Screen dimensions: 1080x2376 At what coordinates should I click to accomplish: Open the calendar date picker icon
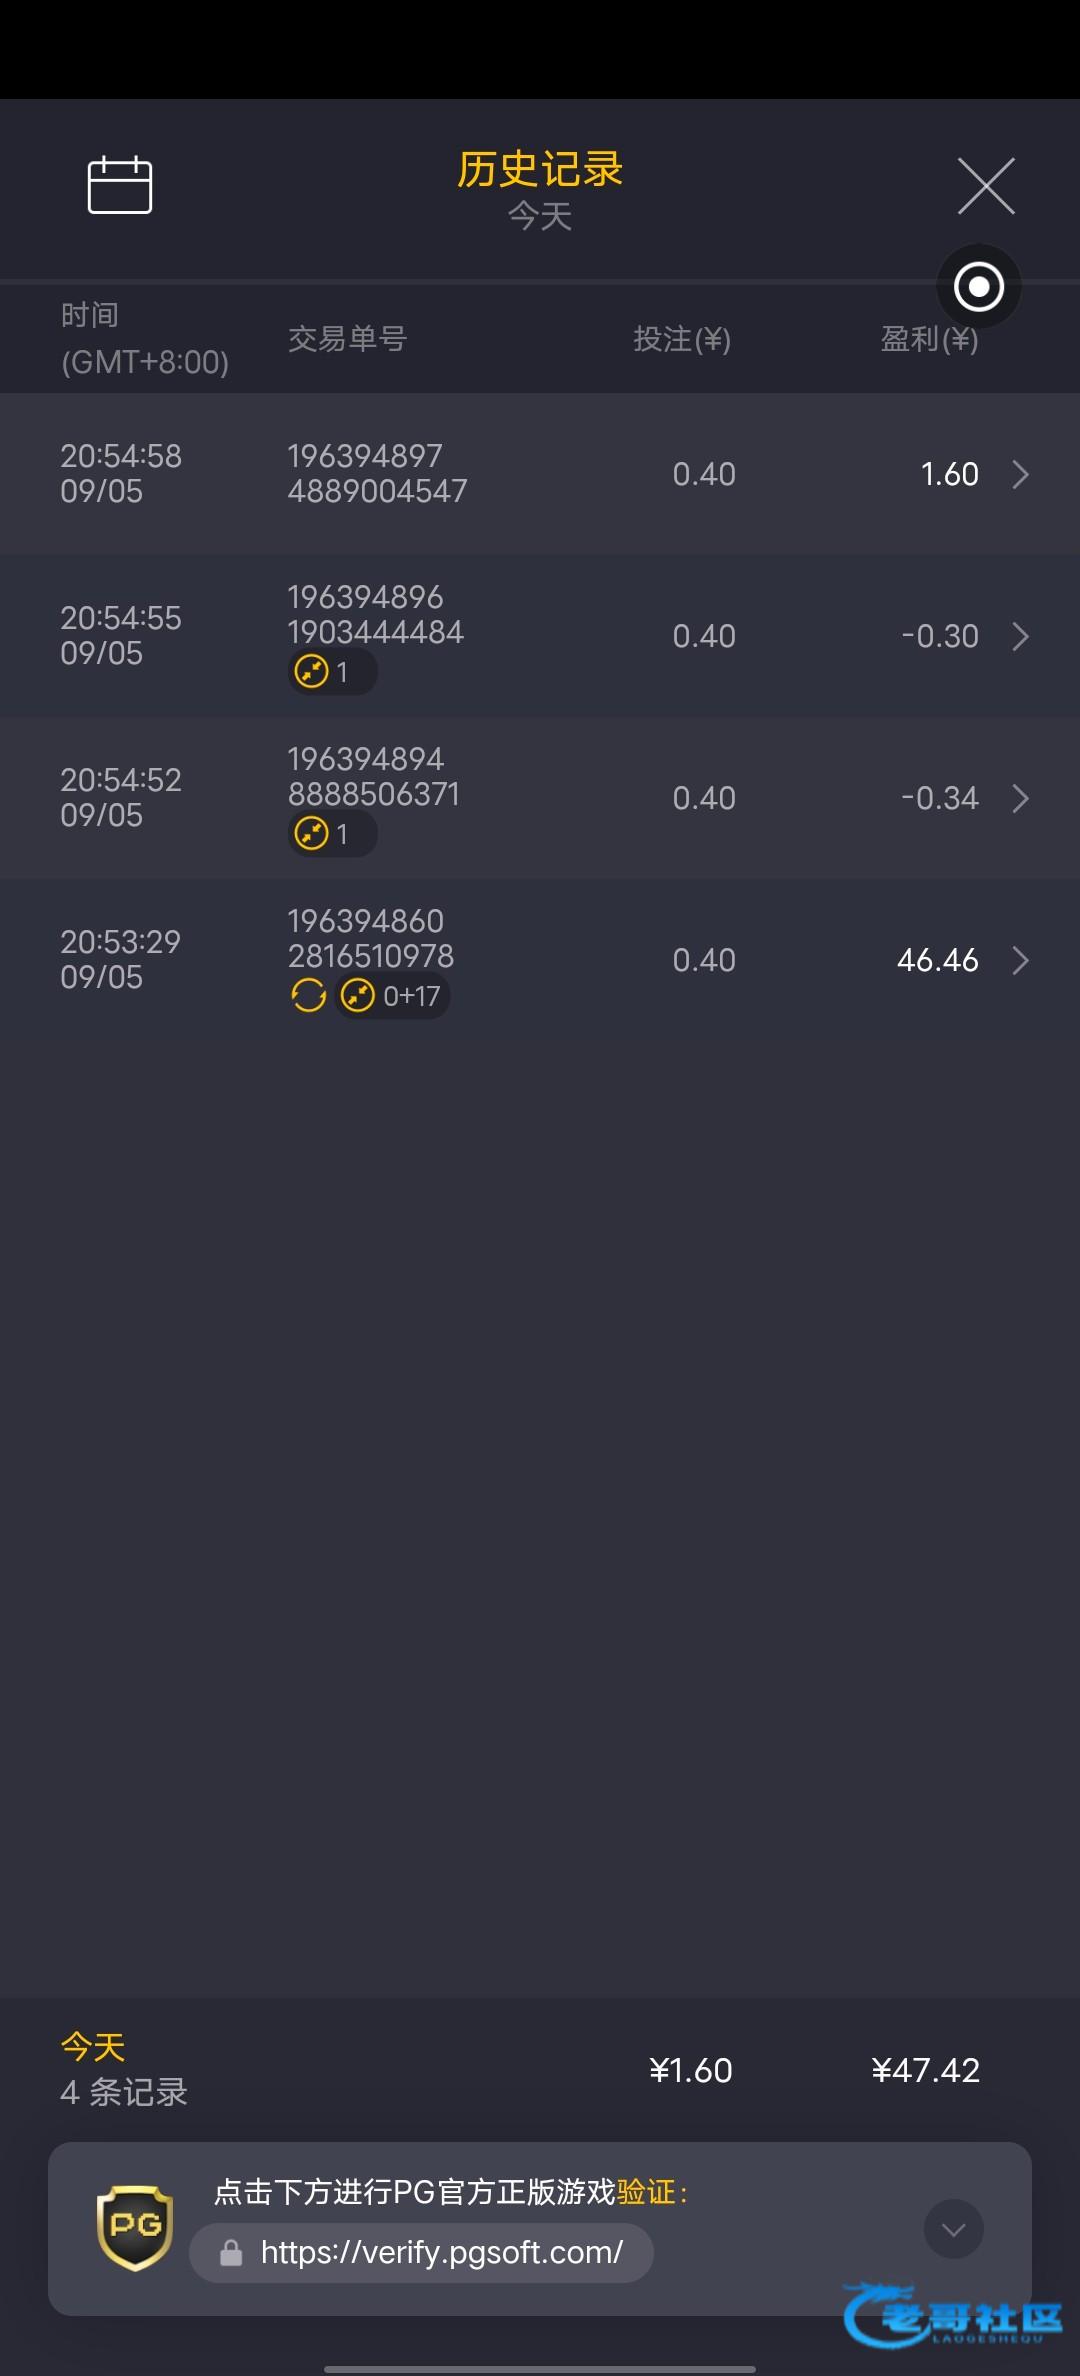[x=120, y=185]
